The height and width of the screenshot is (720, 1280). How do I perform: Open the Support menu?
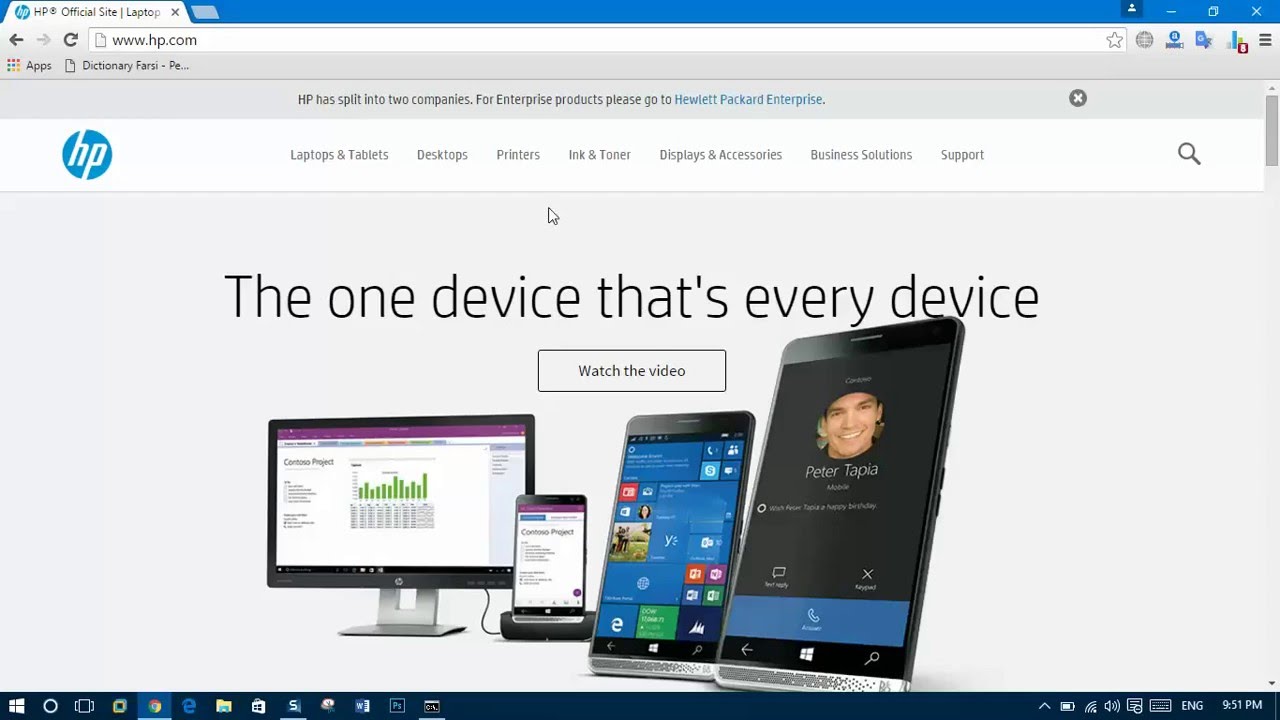click(x=962, y=155)
